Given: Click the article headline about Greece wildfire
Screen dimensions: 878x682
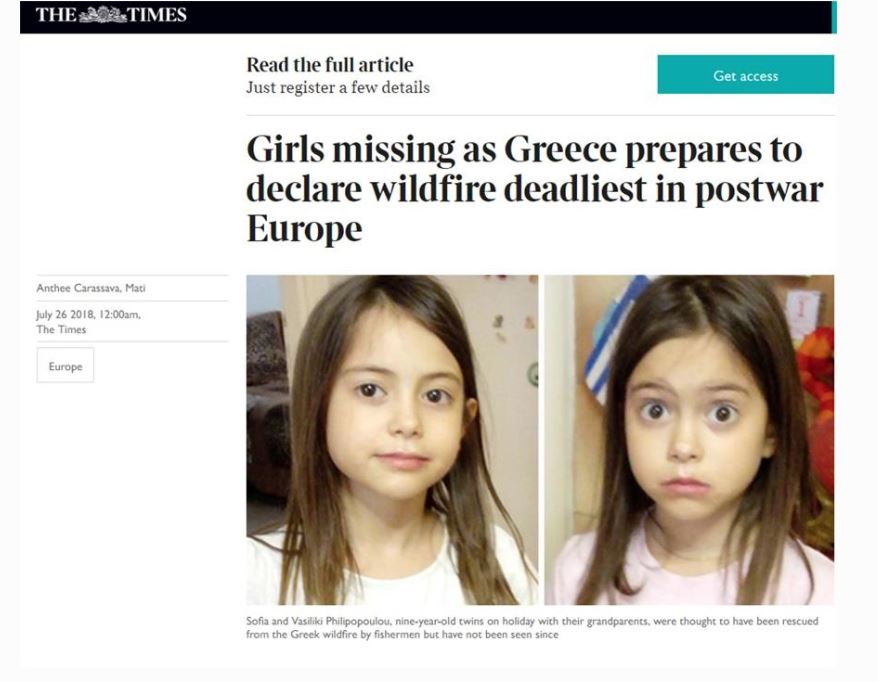Looking at the screenshot, I should [x=535, y=189].
